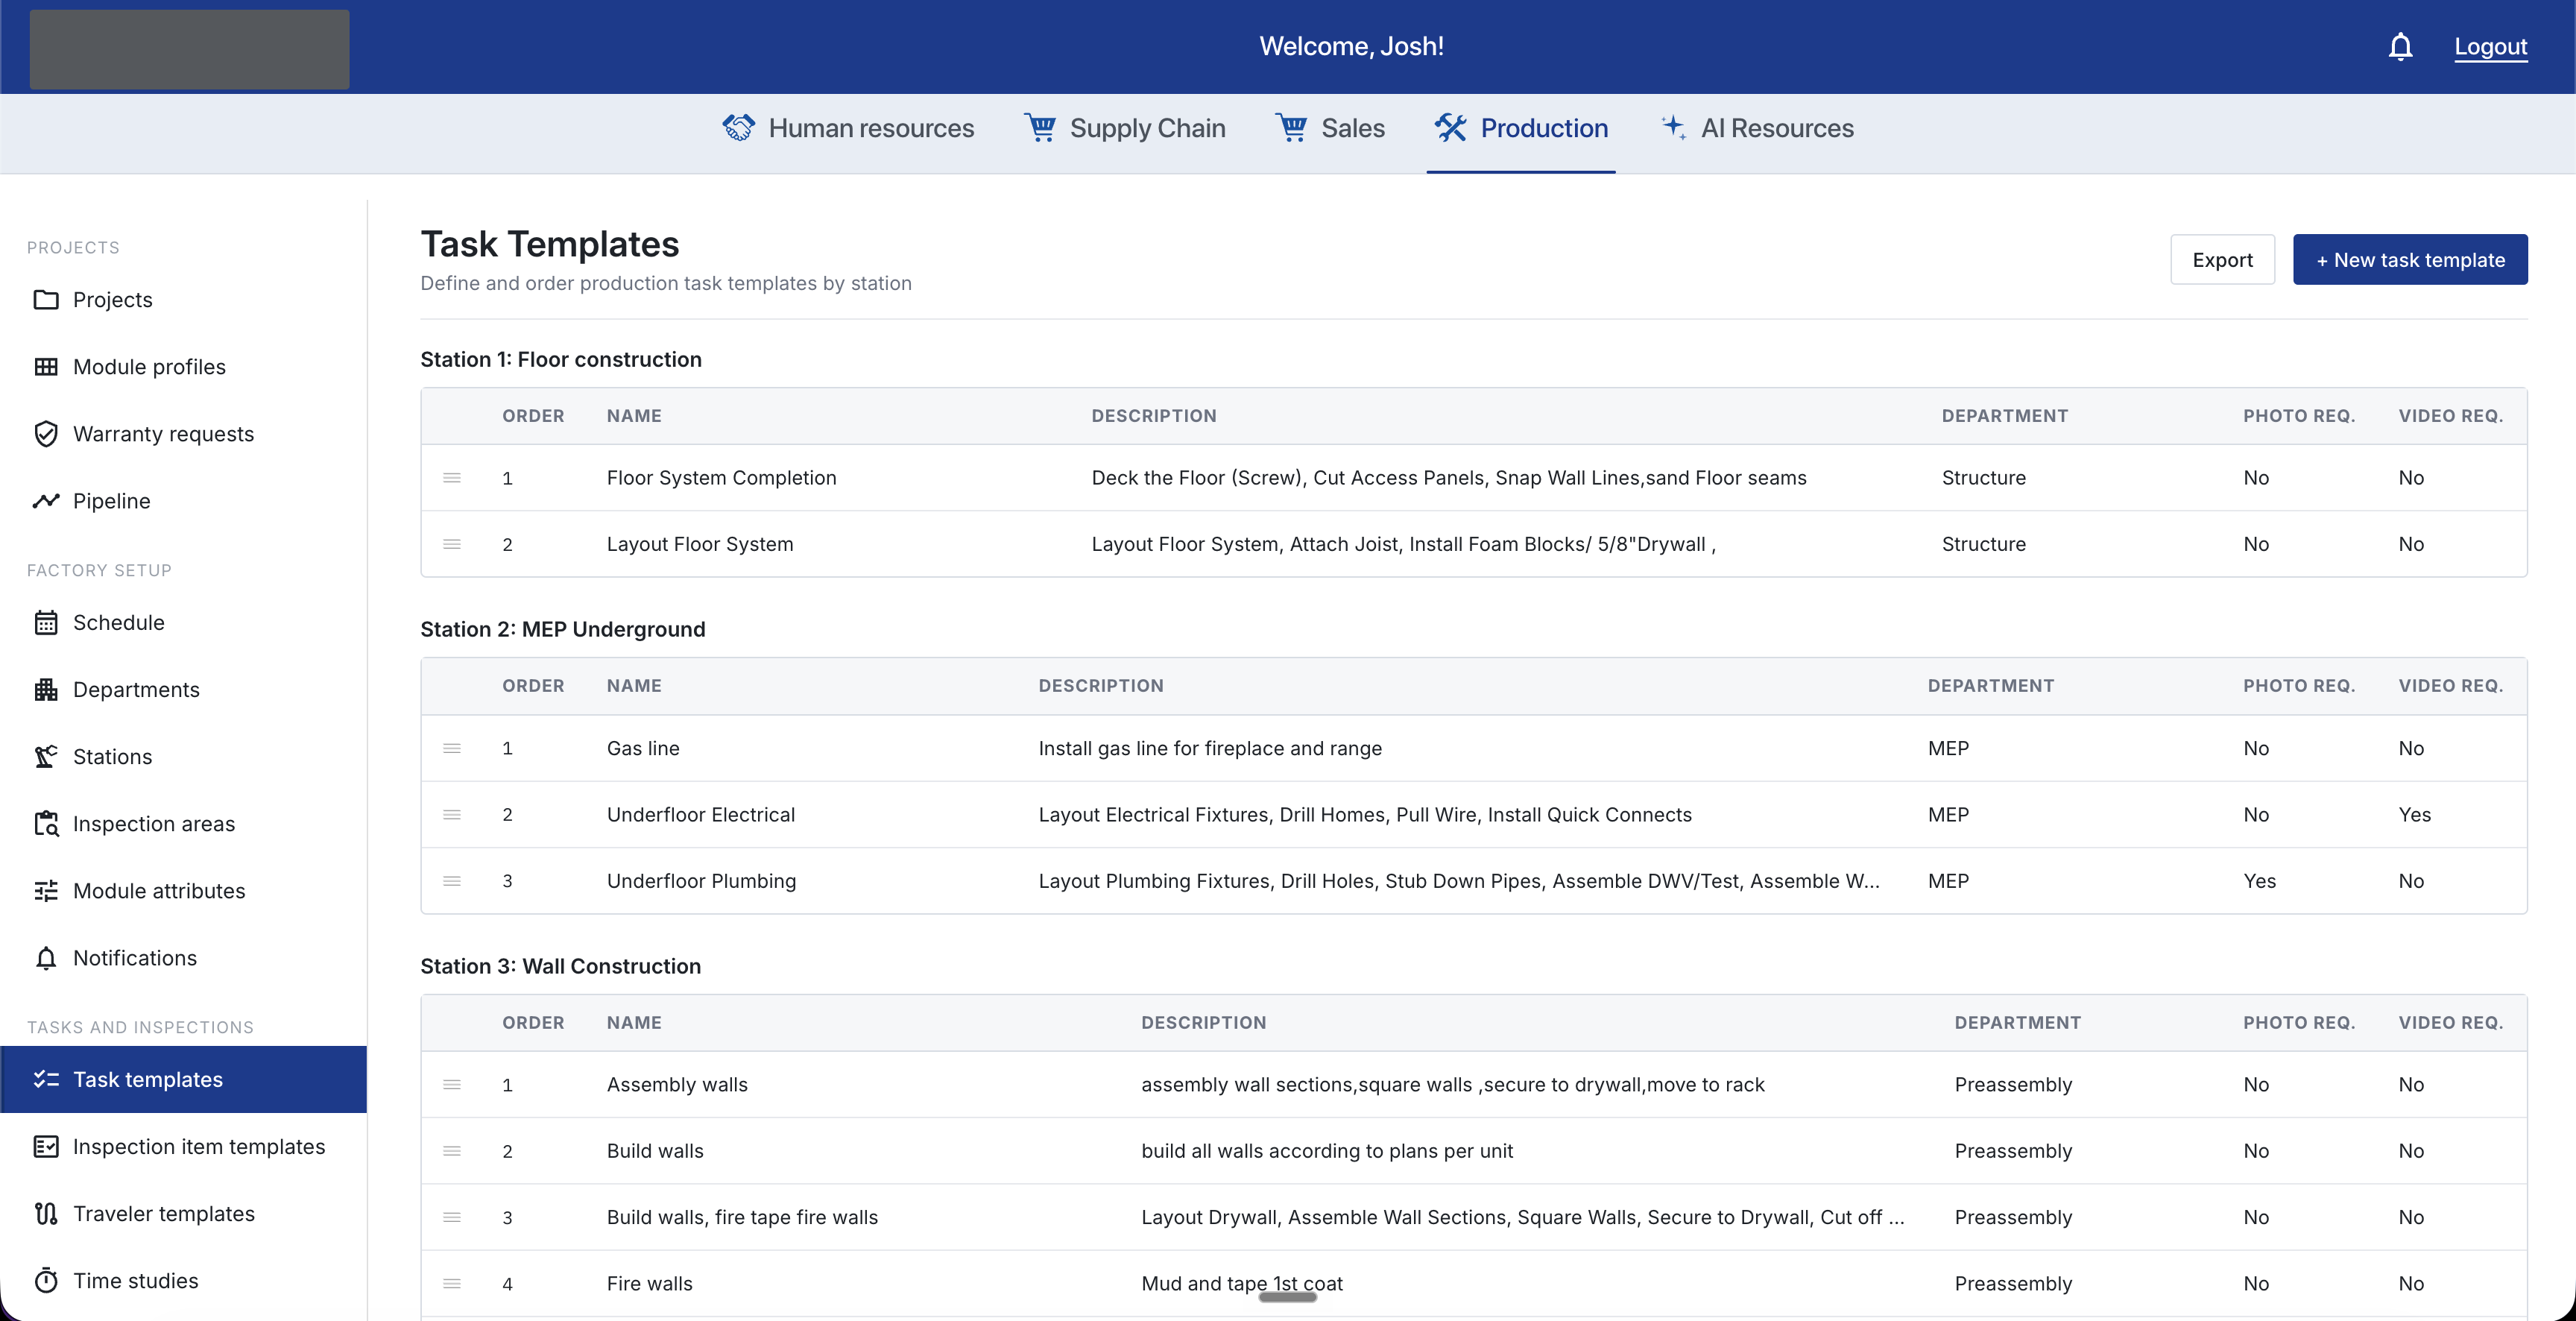Open the AI Resources tab
Image resolution: width=2576 pixels, height=1321 pixels.
[x=1757, y=128]
